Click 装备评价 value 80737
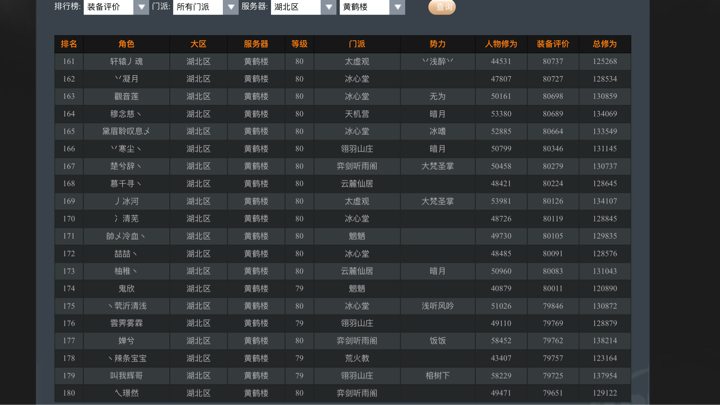 tap(553, 62)
